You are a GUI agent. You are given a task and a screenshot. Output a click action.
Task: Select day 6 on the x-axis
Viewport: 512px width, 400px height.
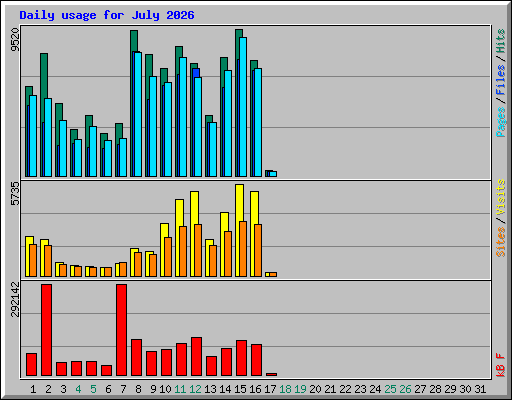pyautogui.click(x=108, y=389)
